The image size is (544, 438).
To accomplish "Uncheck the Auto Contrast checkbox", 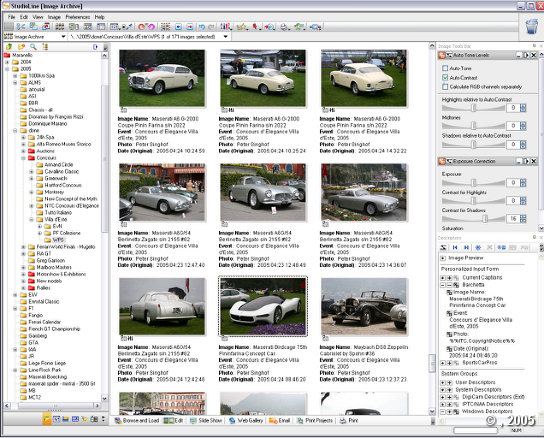I will [445, 77].
